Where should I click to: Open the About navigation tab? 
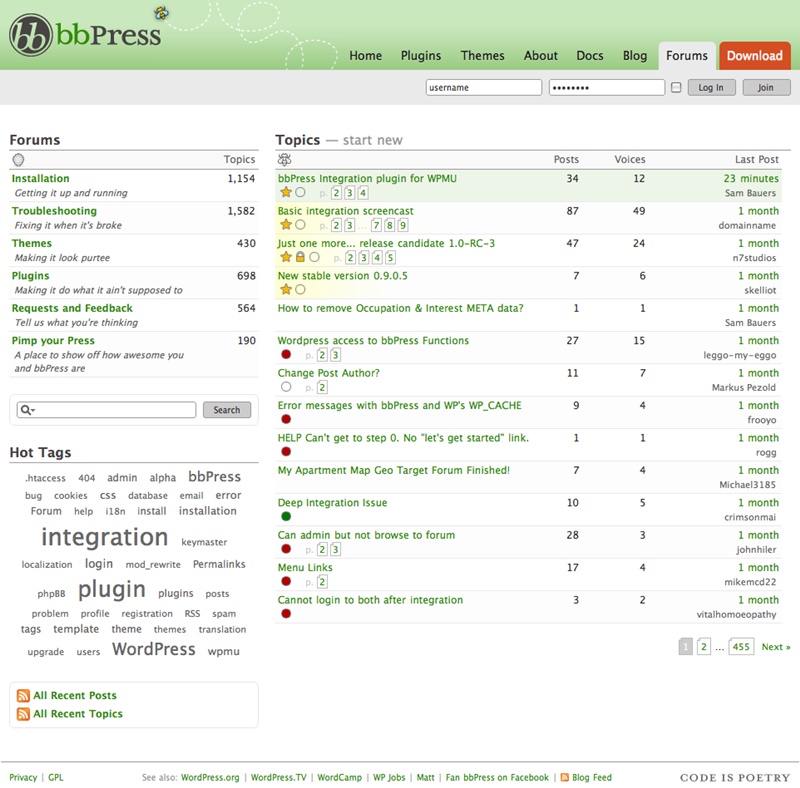[540, 56]
